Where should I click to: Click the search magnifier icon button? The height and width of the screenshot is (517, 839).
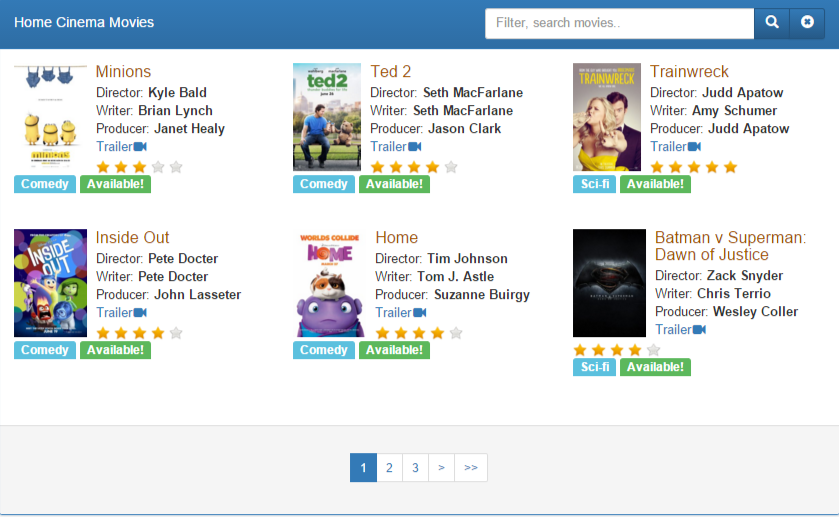(x=772, y=23)
